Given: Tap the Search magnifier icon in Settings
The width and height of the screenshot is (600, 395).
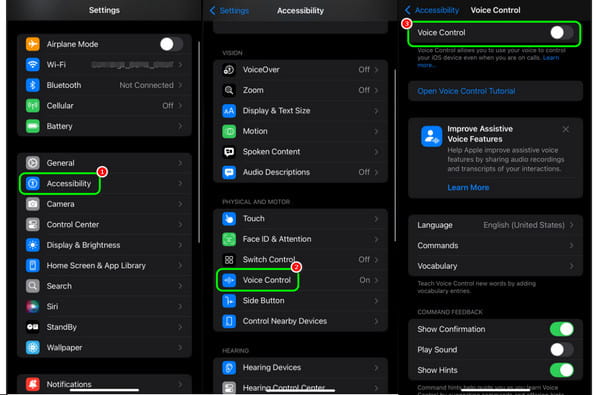Looking at the screenshot, I should coord(33,286).
